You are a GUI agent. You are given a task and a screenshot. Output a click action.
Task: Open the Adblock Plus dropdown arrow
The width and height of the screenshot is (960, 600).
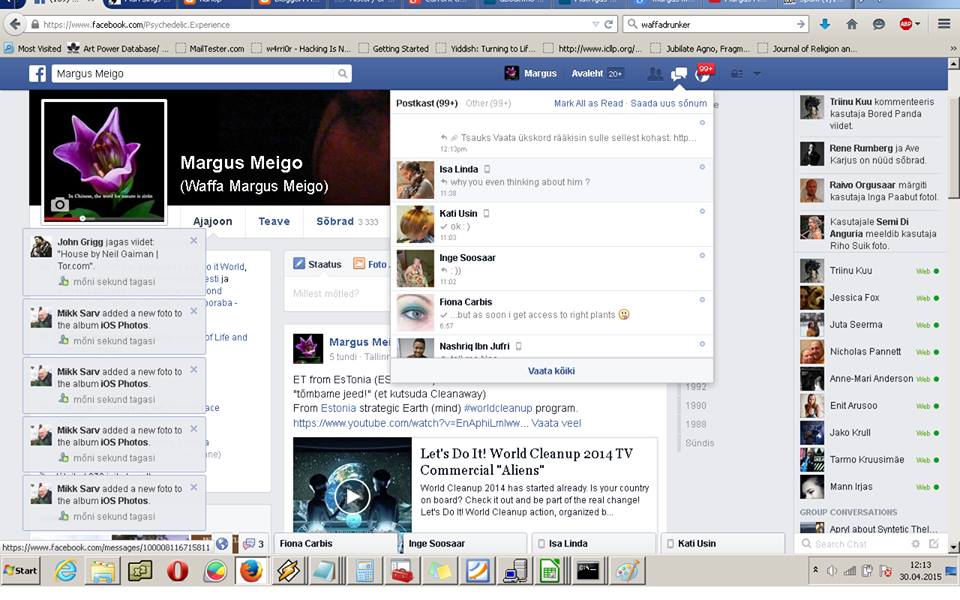click(x=917, y=24)
